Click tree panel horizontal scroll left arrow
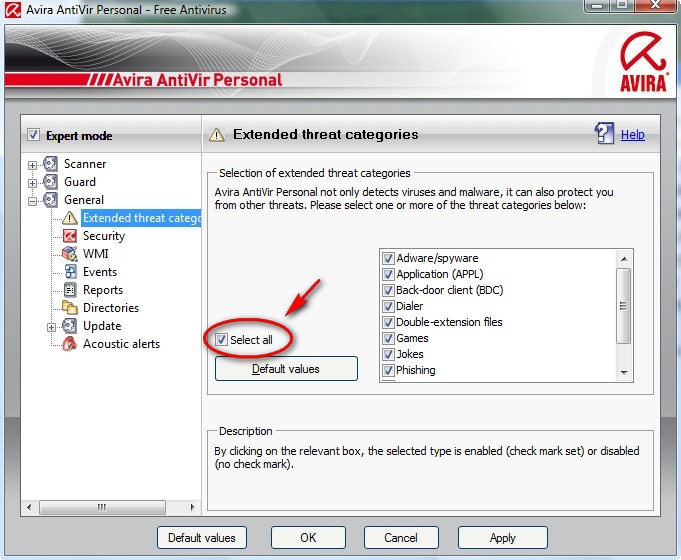681x560 pixels. click(x=29, y=507)
